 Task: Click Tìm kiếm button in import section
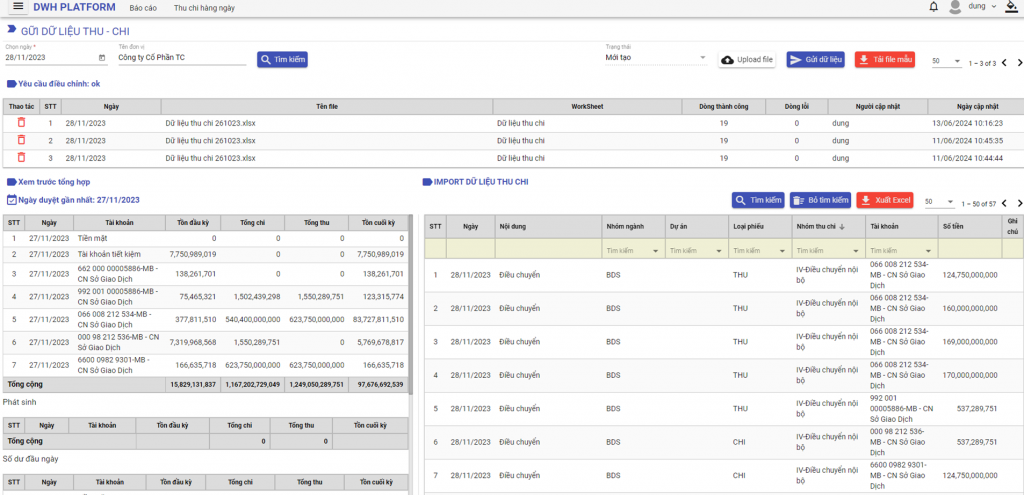coord(758,200)
